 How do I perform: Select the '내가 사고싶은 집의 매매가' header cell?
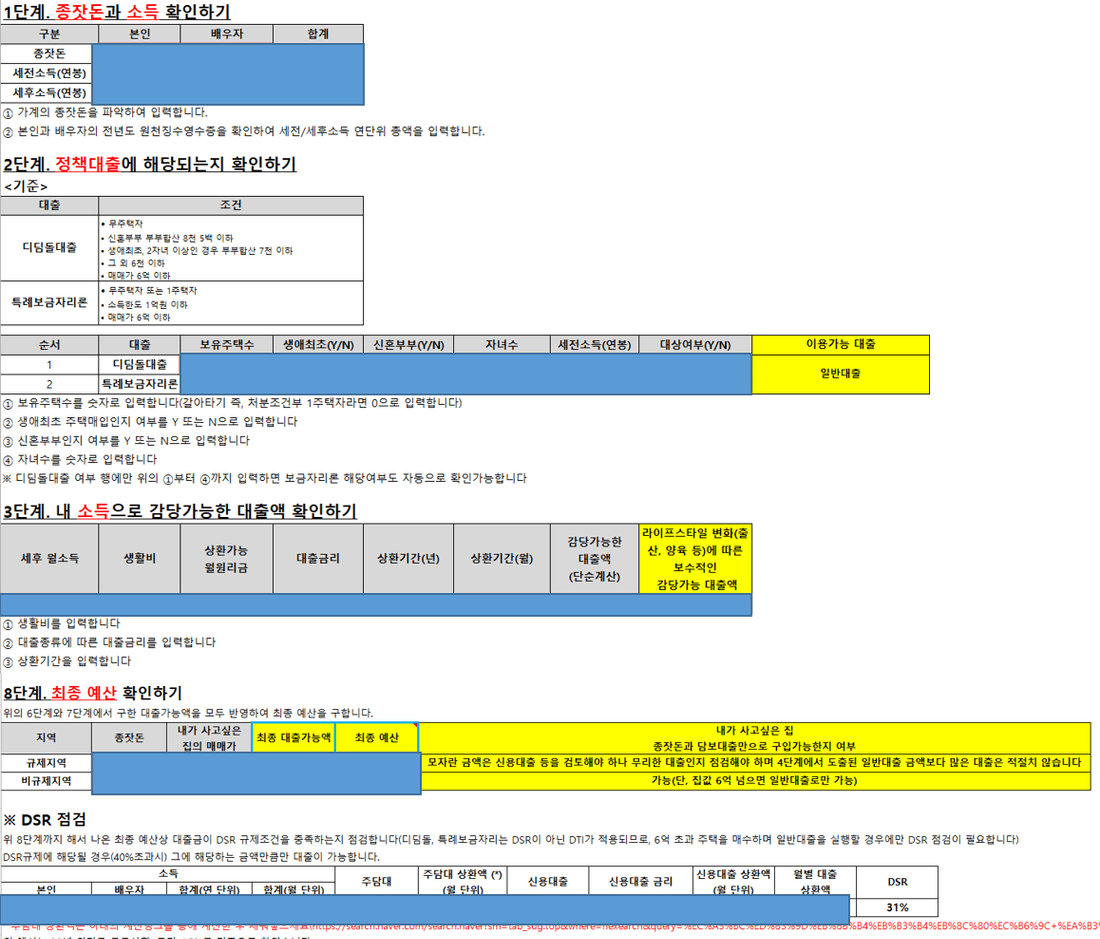(209, 738)
